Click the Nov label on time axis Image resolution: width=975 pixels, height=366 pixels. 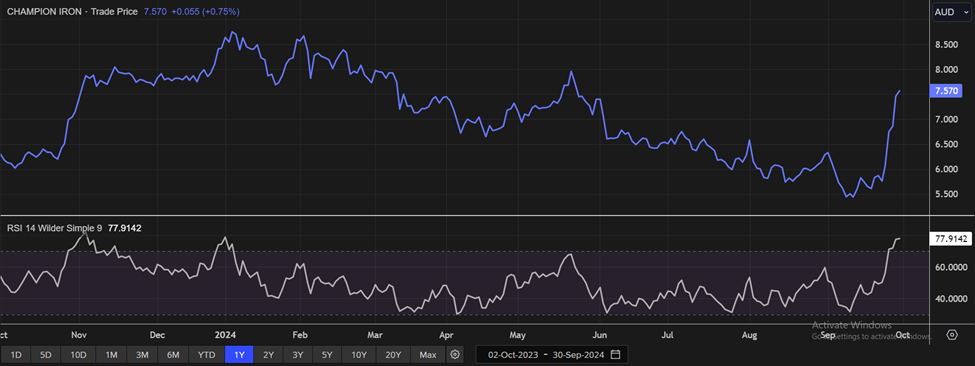point(78,335)
